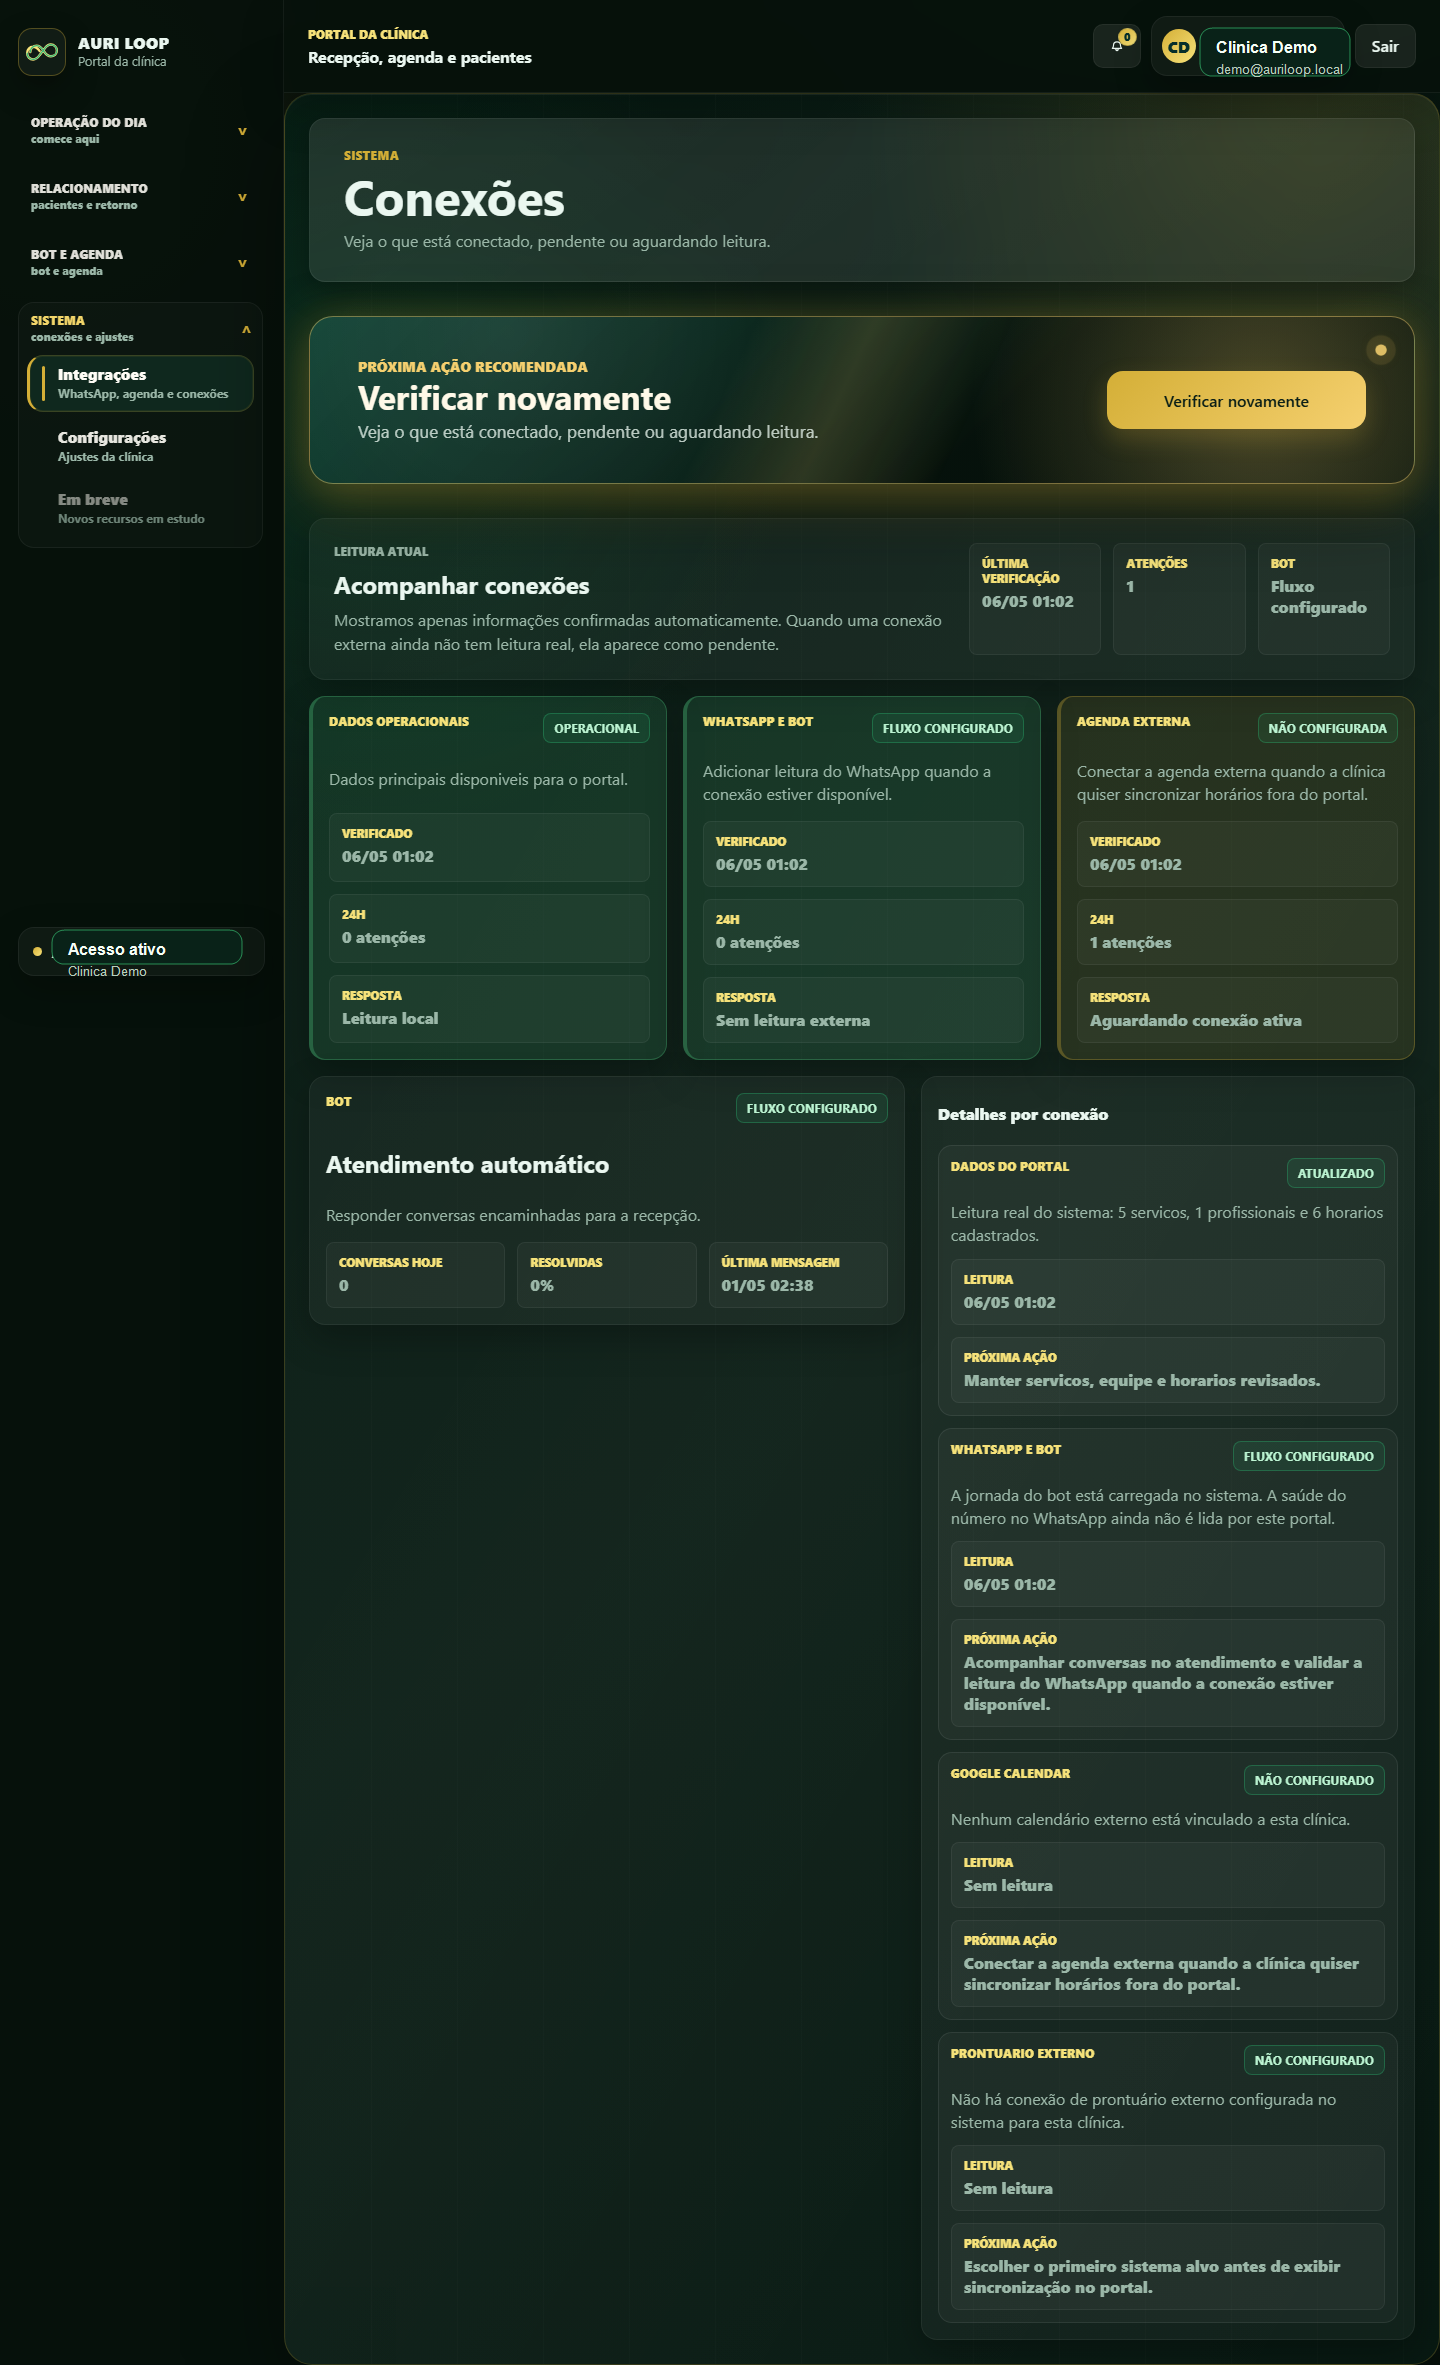Expand the Relacionamento section
The image size is (1440, 2365).
pos(140,197)
